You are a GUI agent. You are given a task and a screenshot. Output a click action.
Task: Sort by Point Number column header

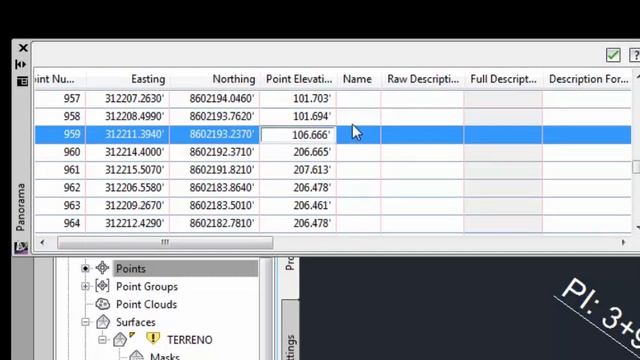(x=60, y=79)
